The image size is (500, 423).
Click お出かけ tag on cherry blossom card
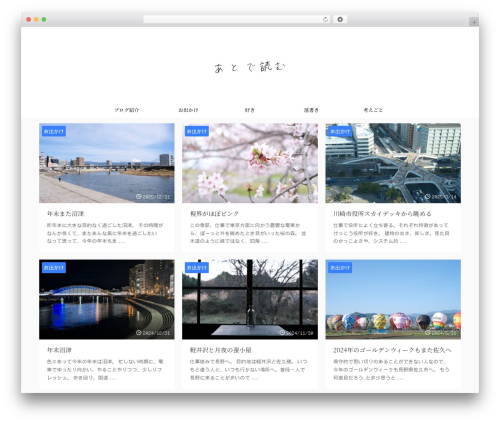point(197,131)
